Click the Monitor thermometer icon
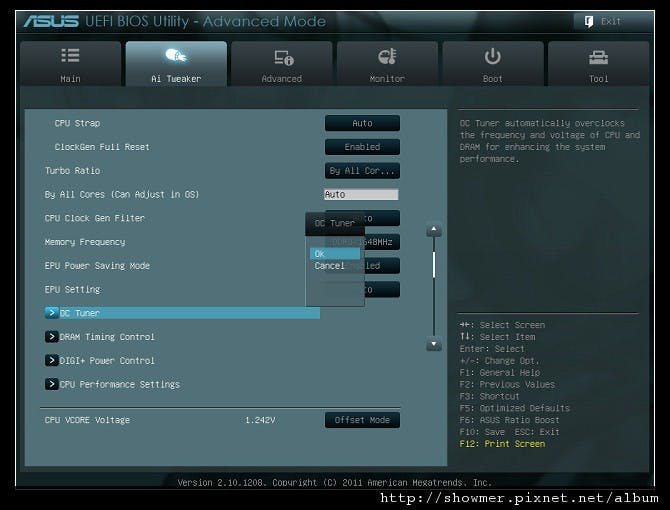The height and width of the screenshot is (510, 670). tap(388, 56)
